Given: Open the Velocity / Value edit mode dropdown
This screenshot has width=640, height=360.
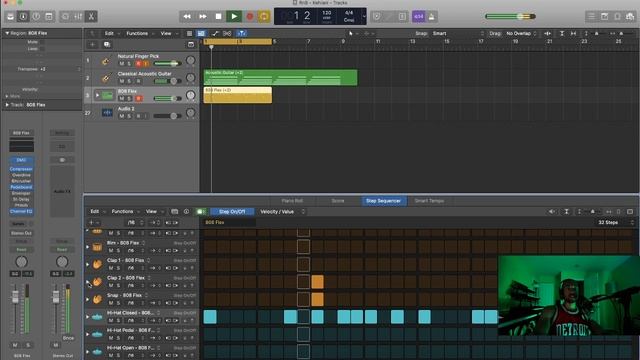Looking at the screenshot, I should pyautogui.click(x=282, y=211).
